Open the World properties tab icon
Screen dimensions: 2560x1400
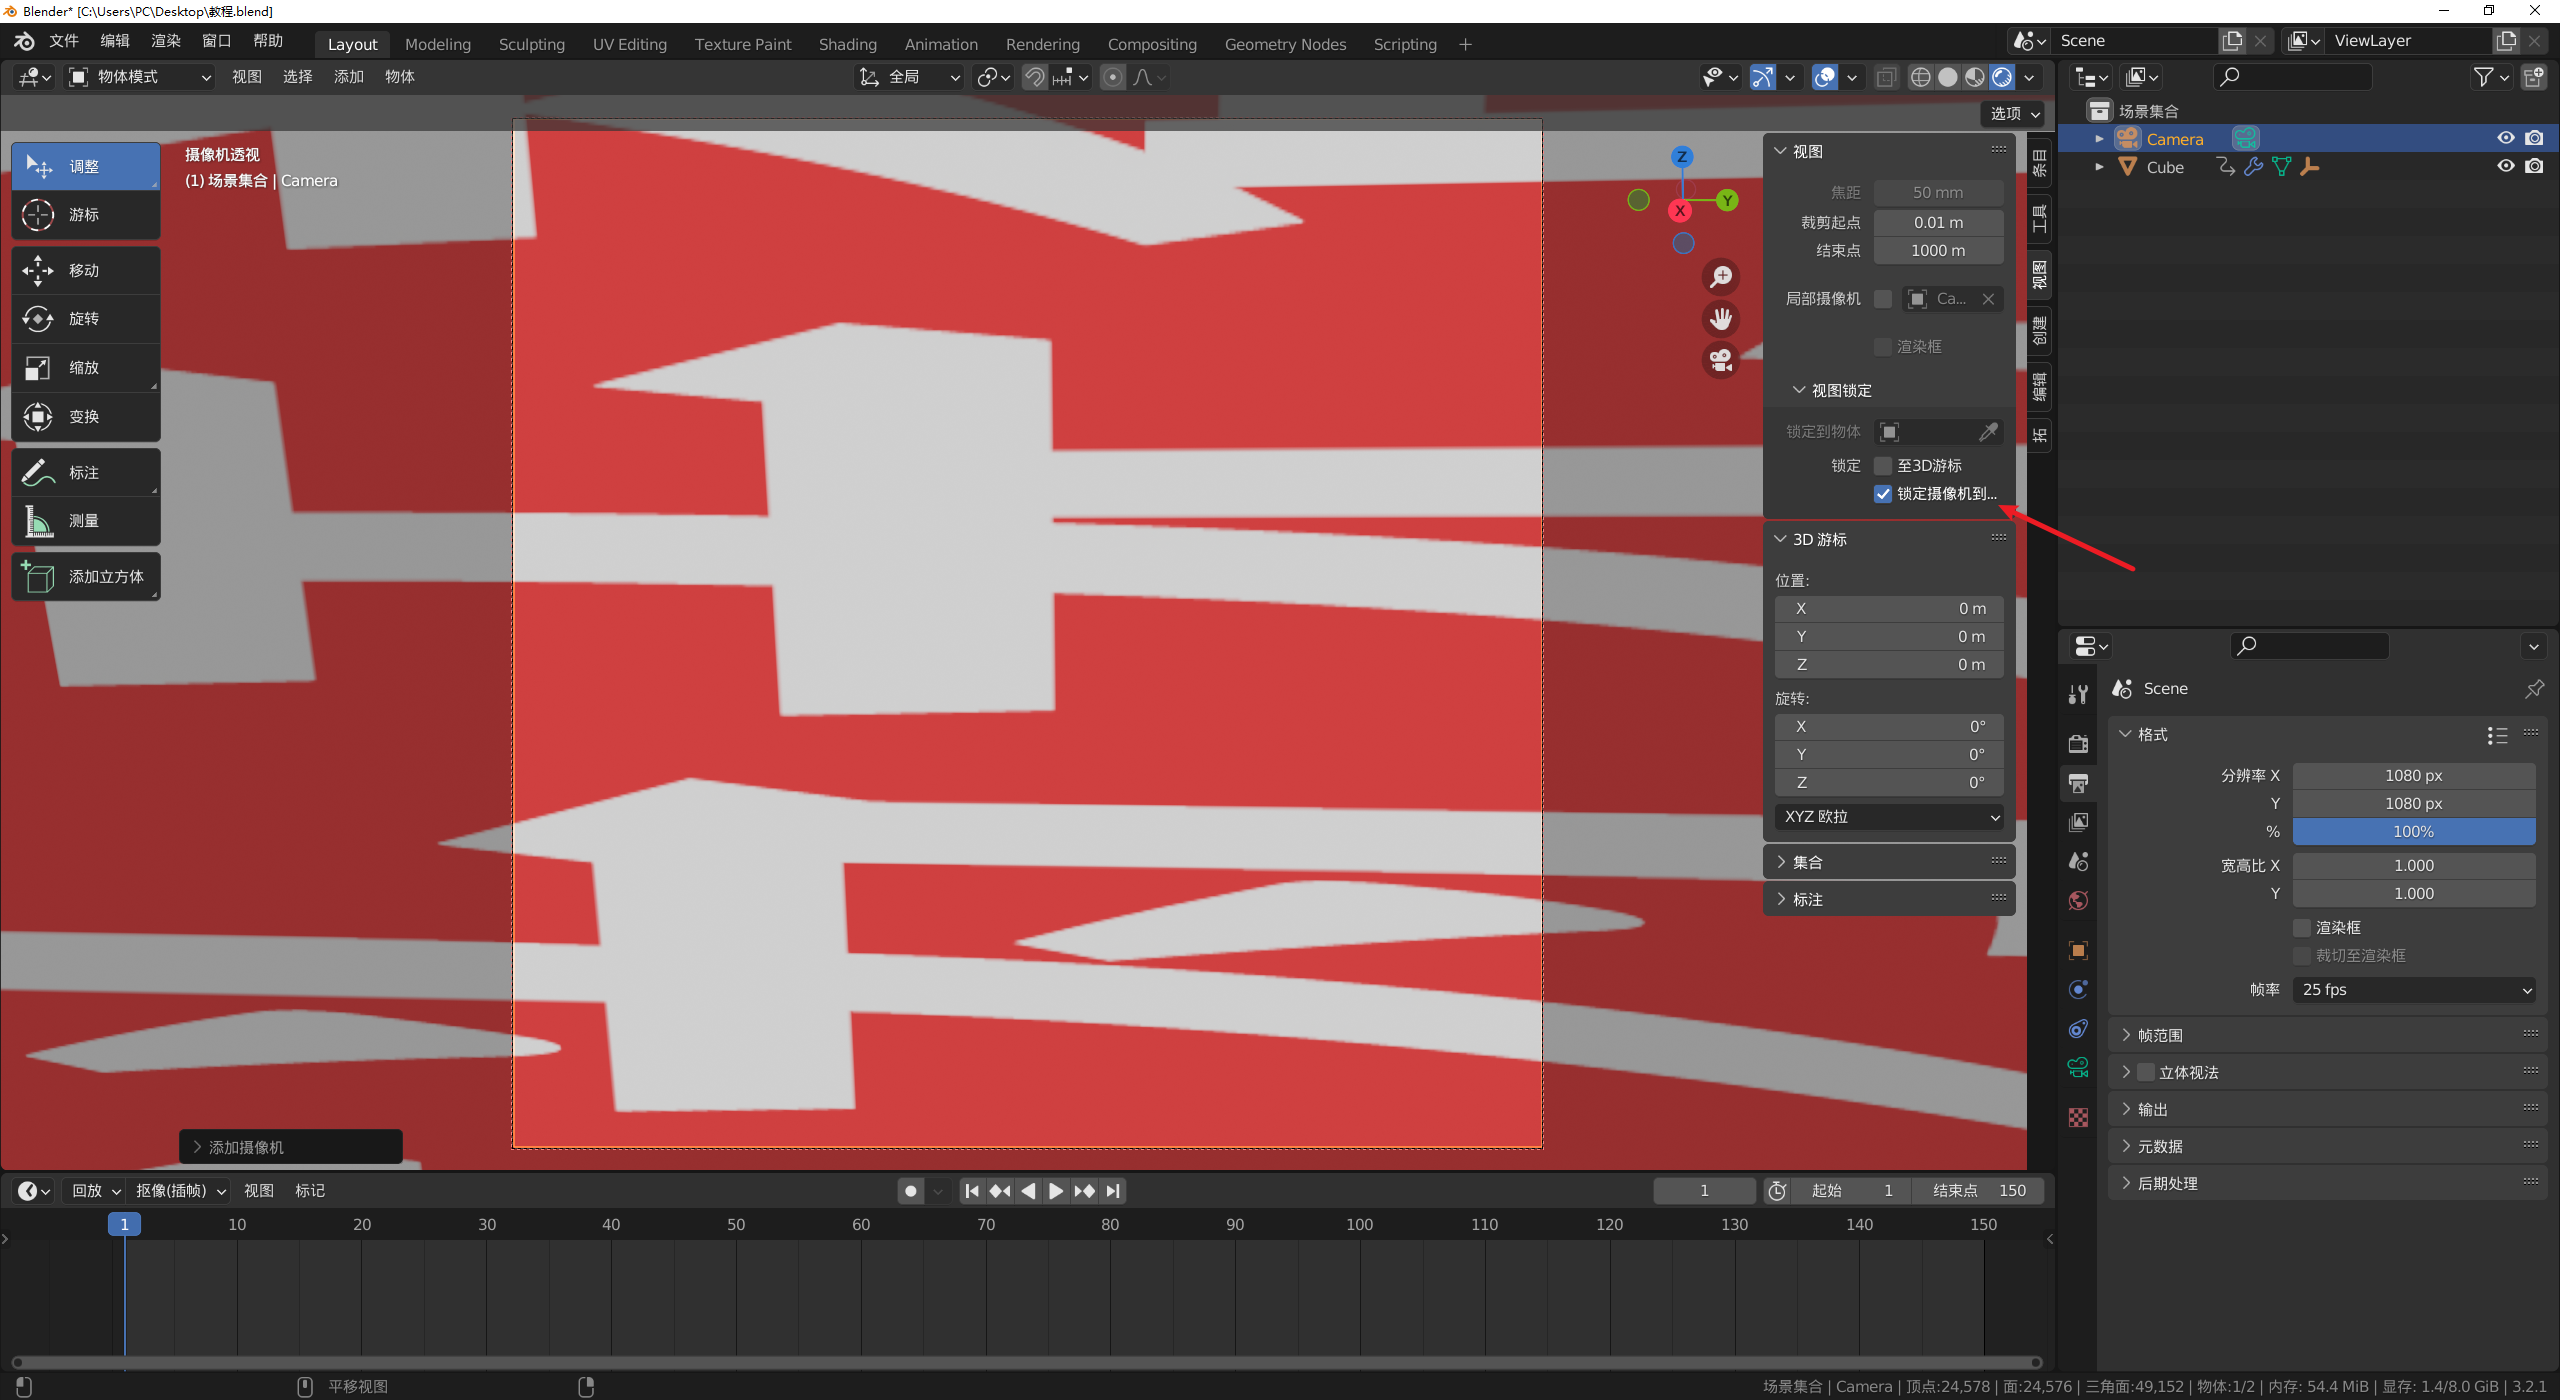2078,901
